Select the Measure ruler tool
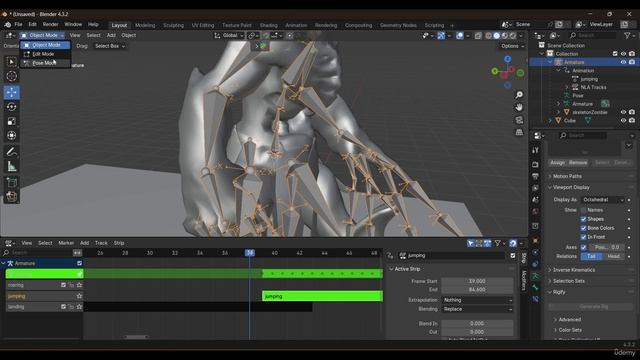The width and height of the screenshot is (640, 360). (x=11, y=166)
